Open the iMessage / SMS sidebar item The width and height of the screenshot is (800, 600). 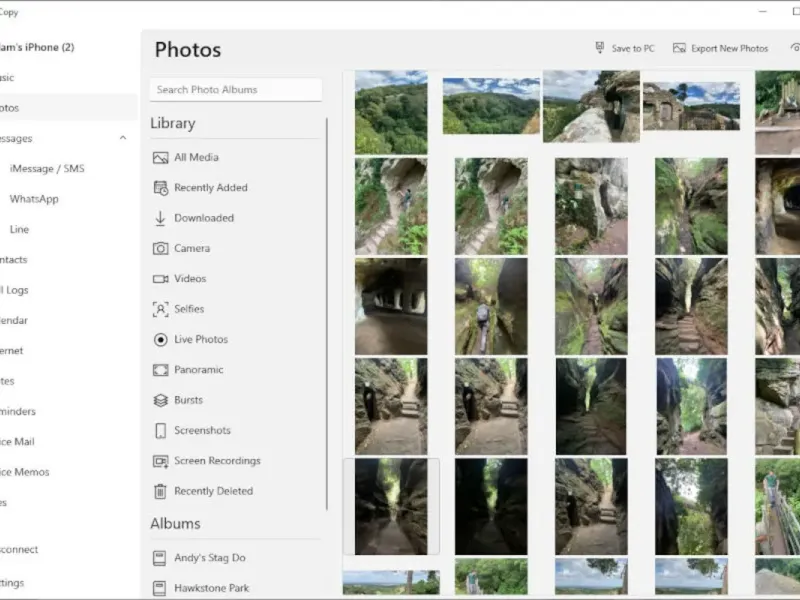pyautogui.click(x=47, y=169)
